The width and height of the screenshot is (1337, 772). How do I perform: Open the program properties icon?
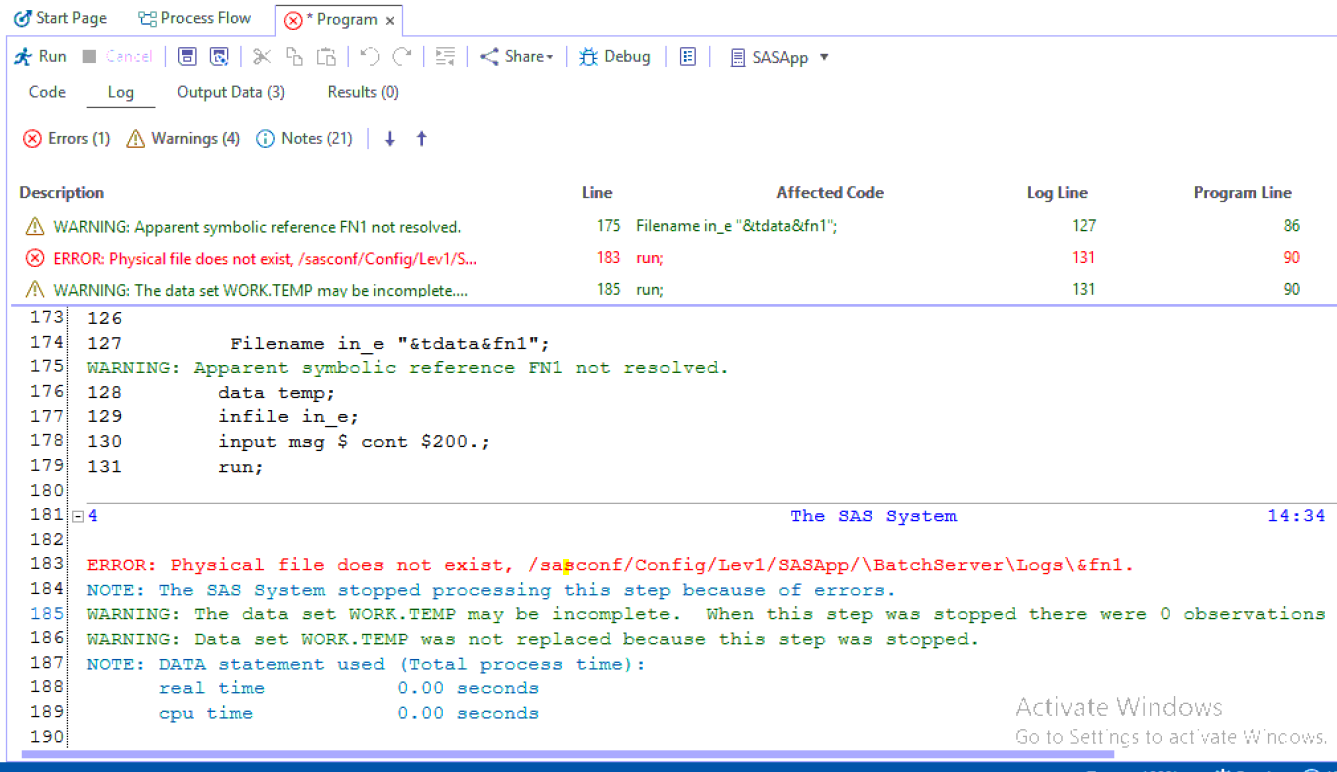(x=688, y=57)
